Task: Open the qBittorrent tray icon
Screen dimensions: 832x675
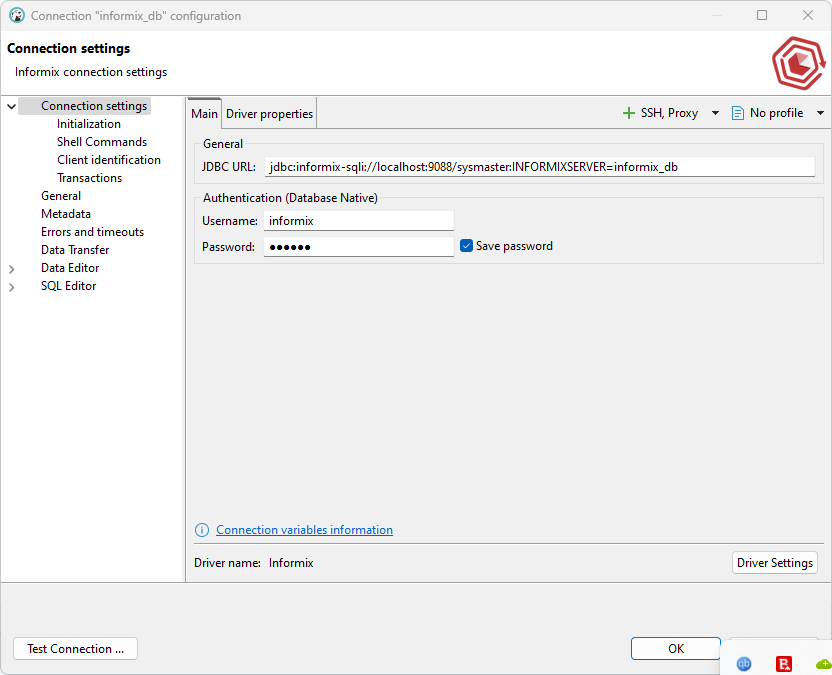Action: [744, 663]
